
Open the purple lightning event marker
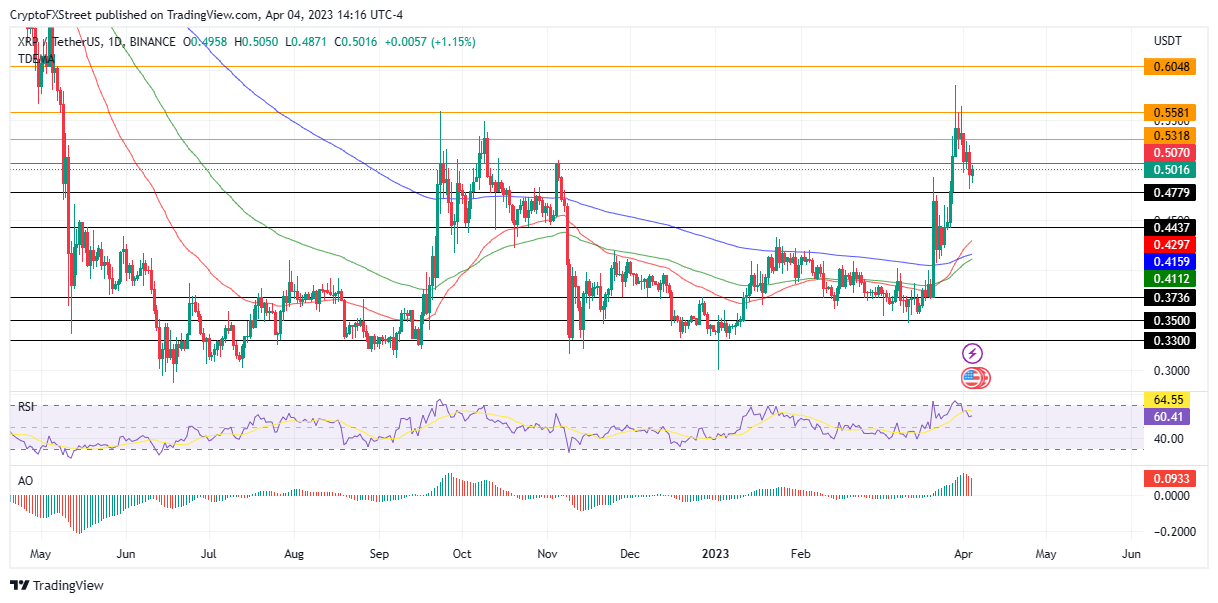coord(972,353)
